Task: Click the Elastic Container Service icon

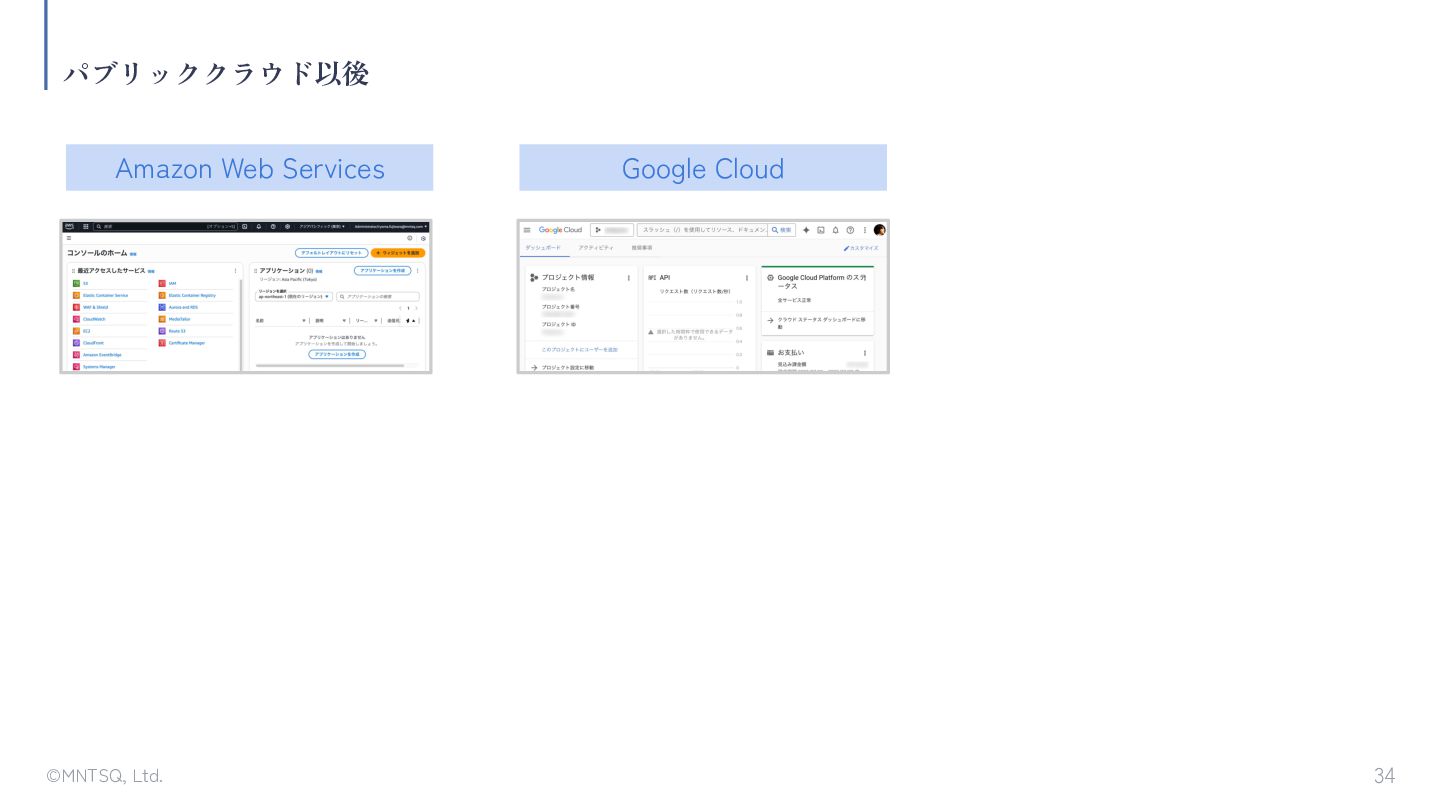Action: tap(76, 295)
